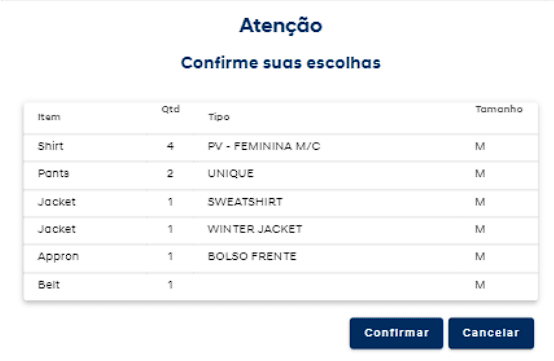Click the Atenção dialog title
The width and height of the screenshot is (554, 361).
point(281,25)
